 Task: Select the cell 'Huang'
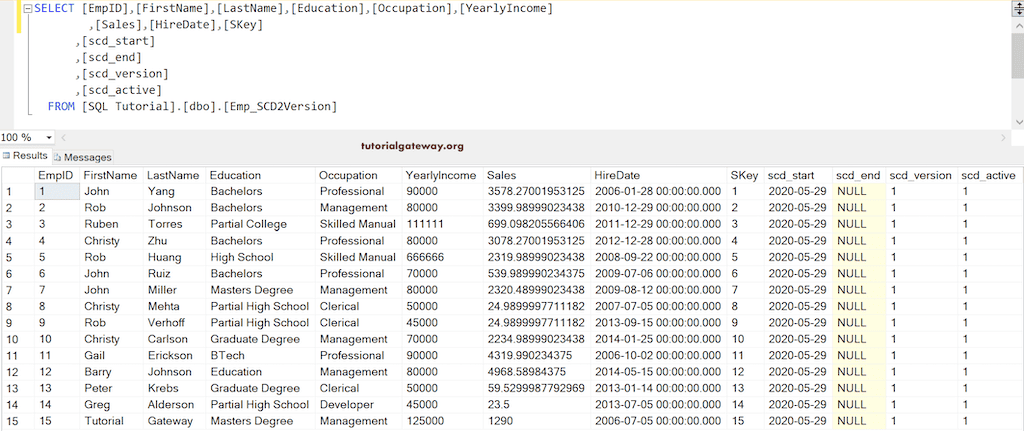coord(174,257)
